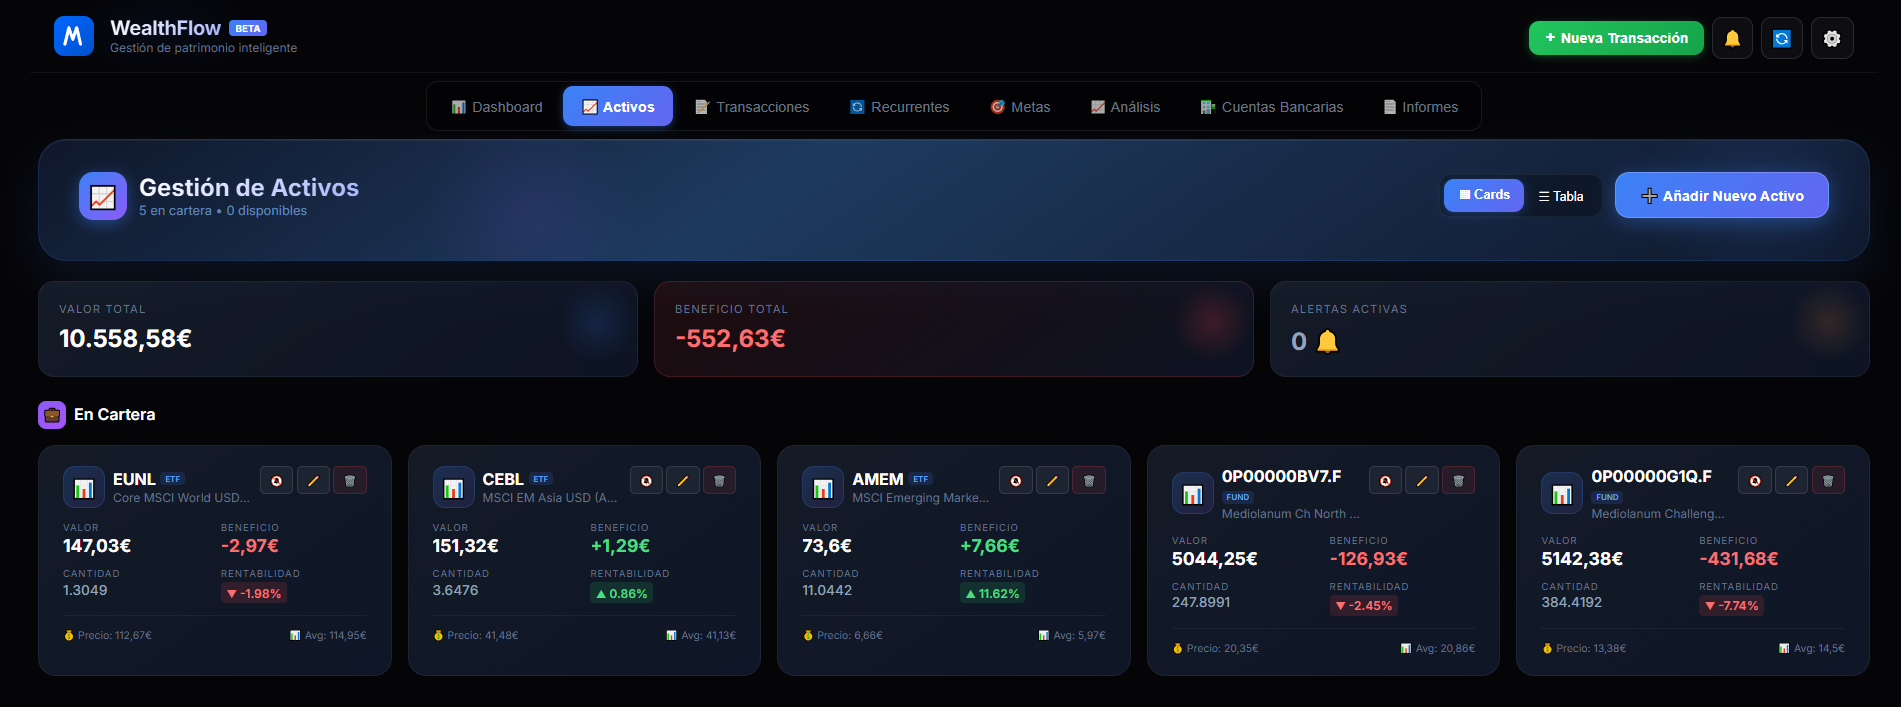Click the WealthFlow M logo

coord(74,36)
